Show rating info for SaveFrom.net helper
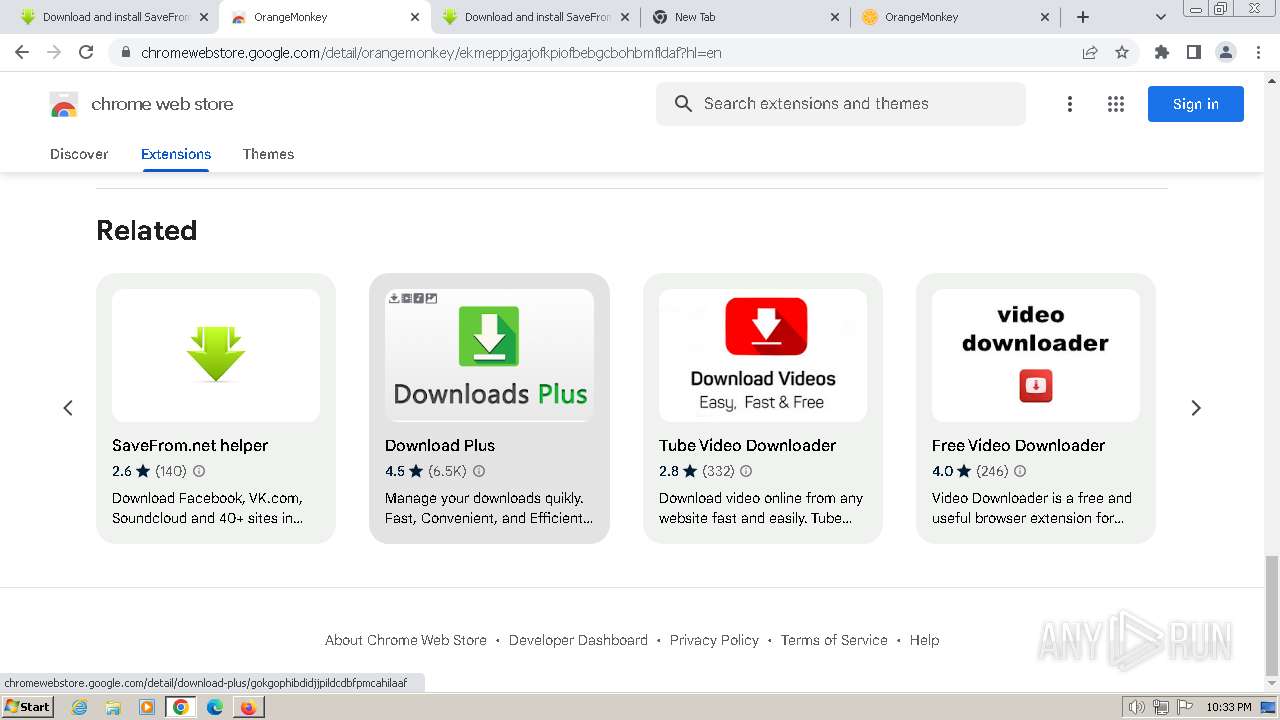 [x=199, y=471]
